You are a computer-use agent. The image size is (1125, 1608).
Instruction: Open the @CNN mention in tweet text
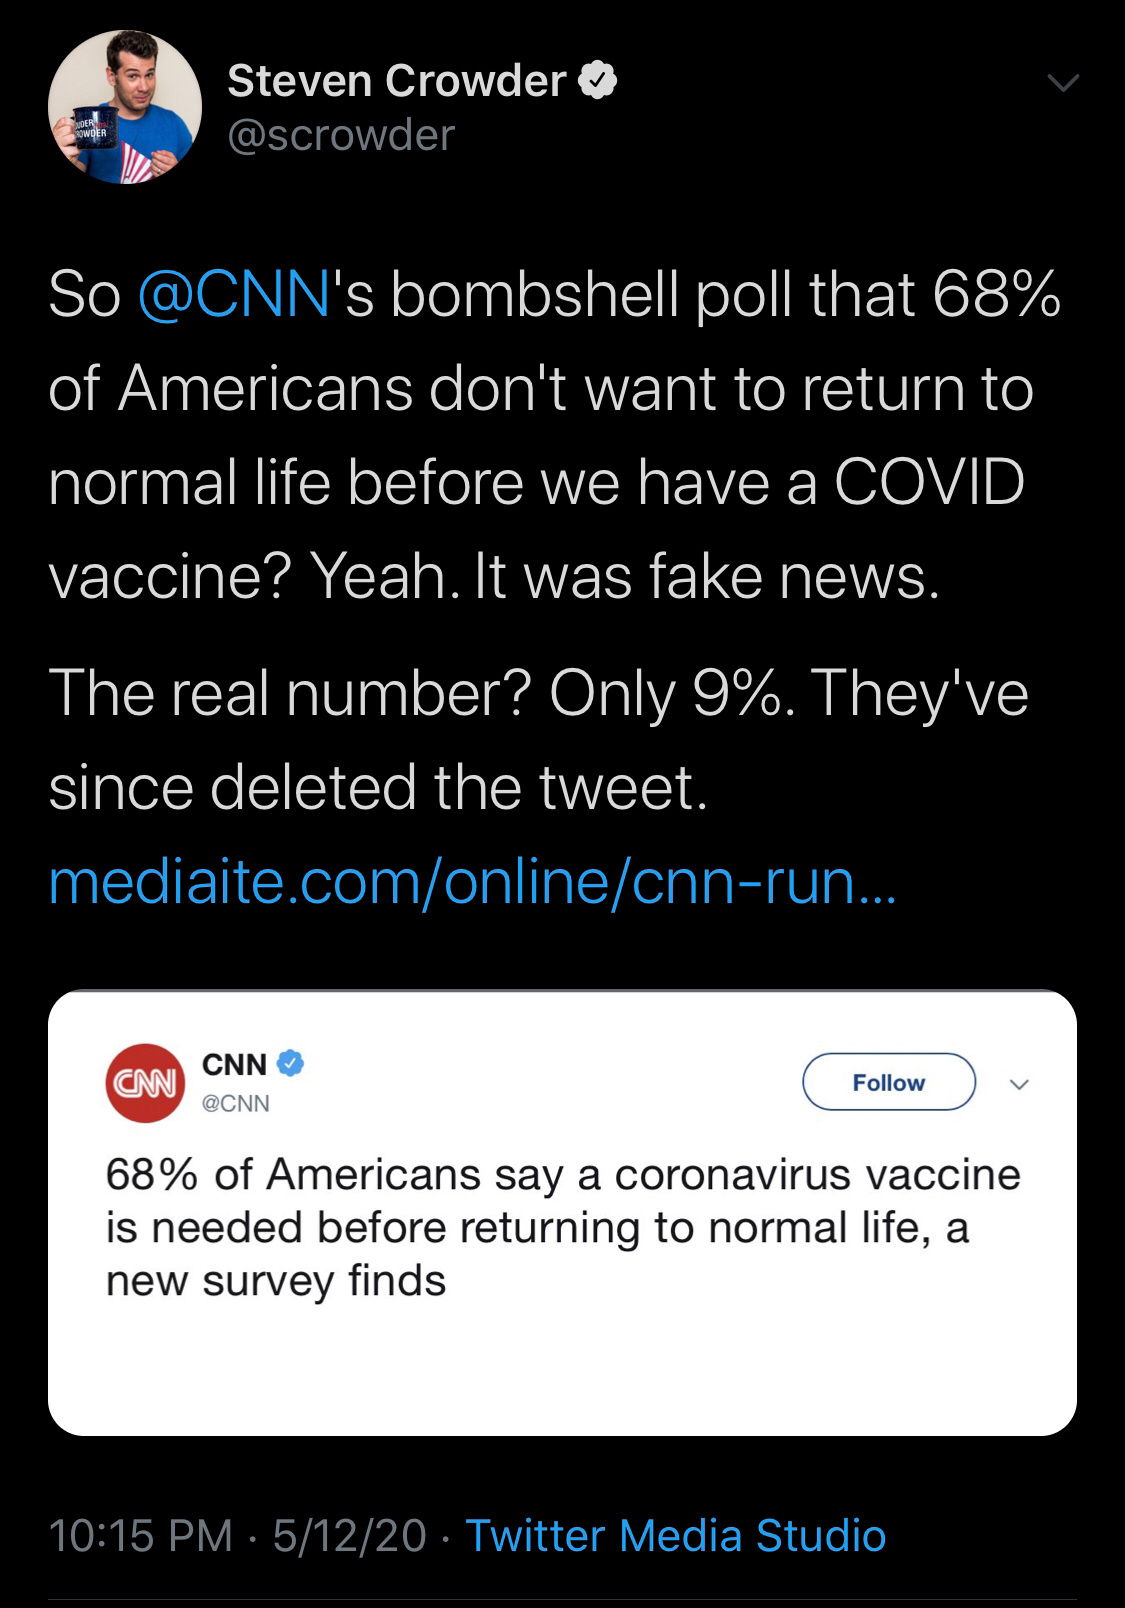(232, 295)
